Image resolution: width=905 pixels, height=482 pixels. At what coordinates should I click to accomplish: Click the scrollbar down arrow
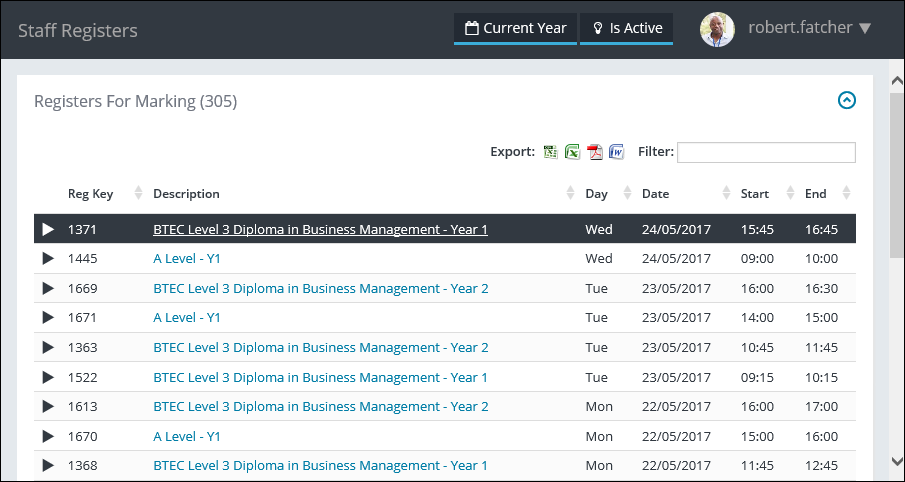(x=896, y=461)
